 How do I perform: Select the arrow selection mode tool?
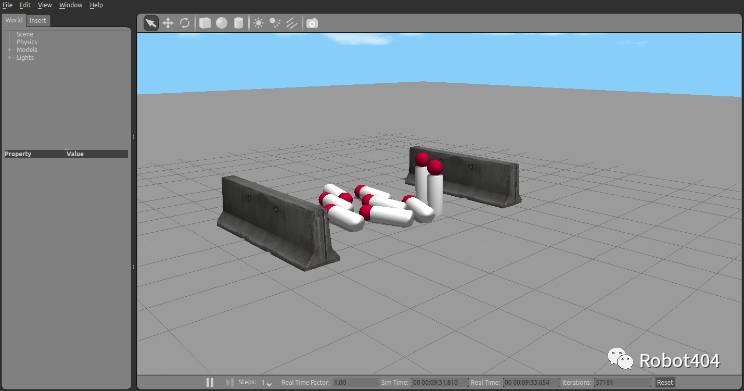coord(151,23)
